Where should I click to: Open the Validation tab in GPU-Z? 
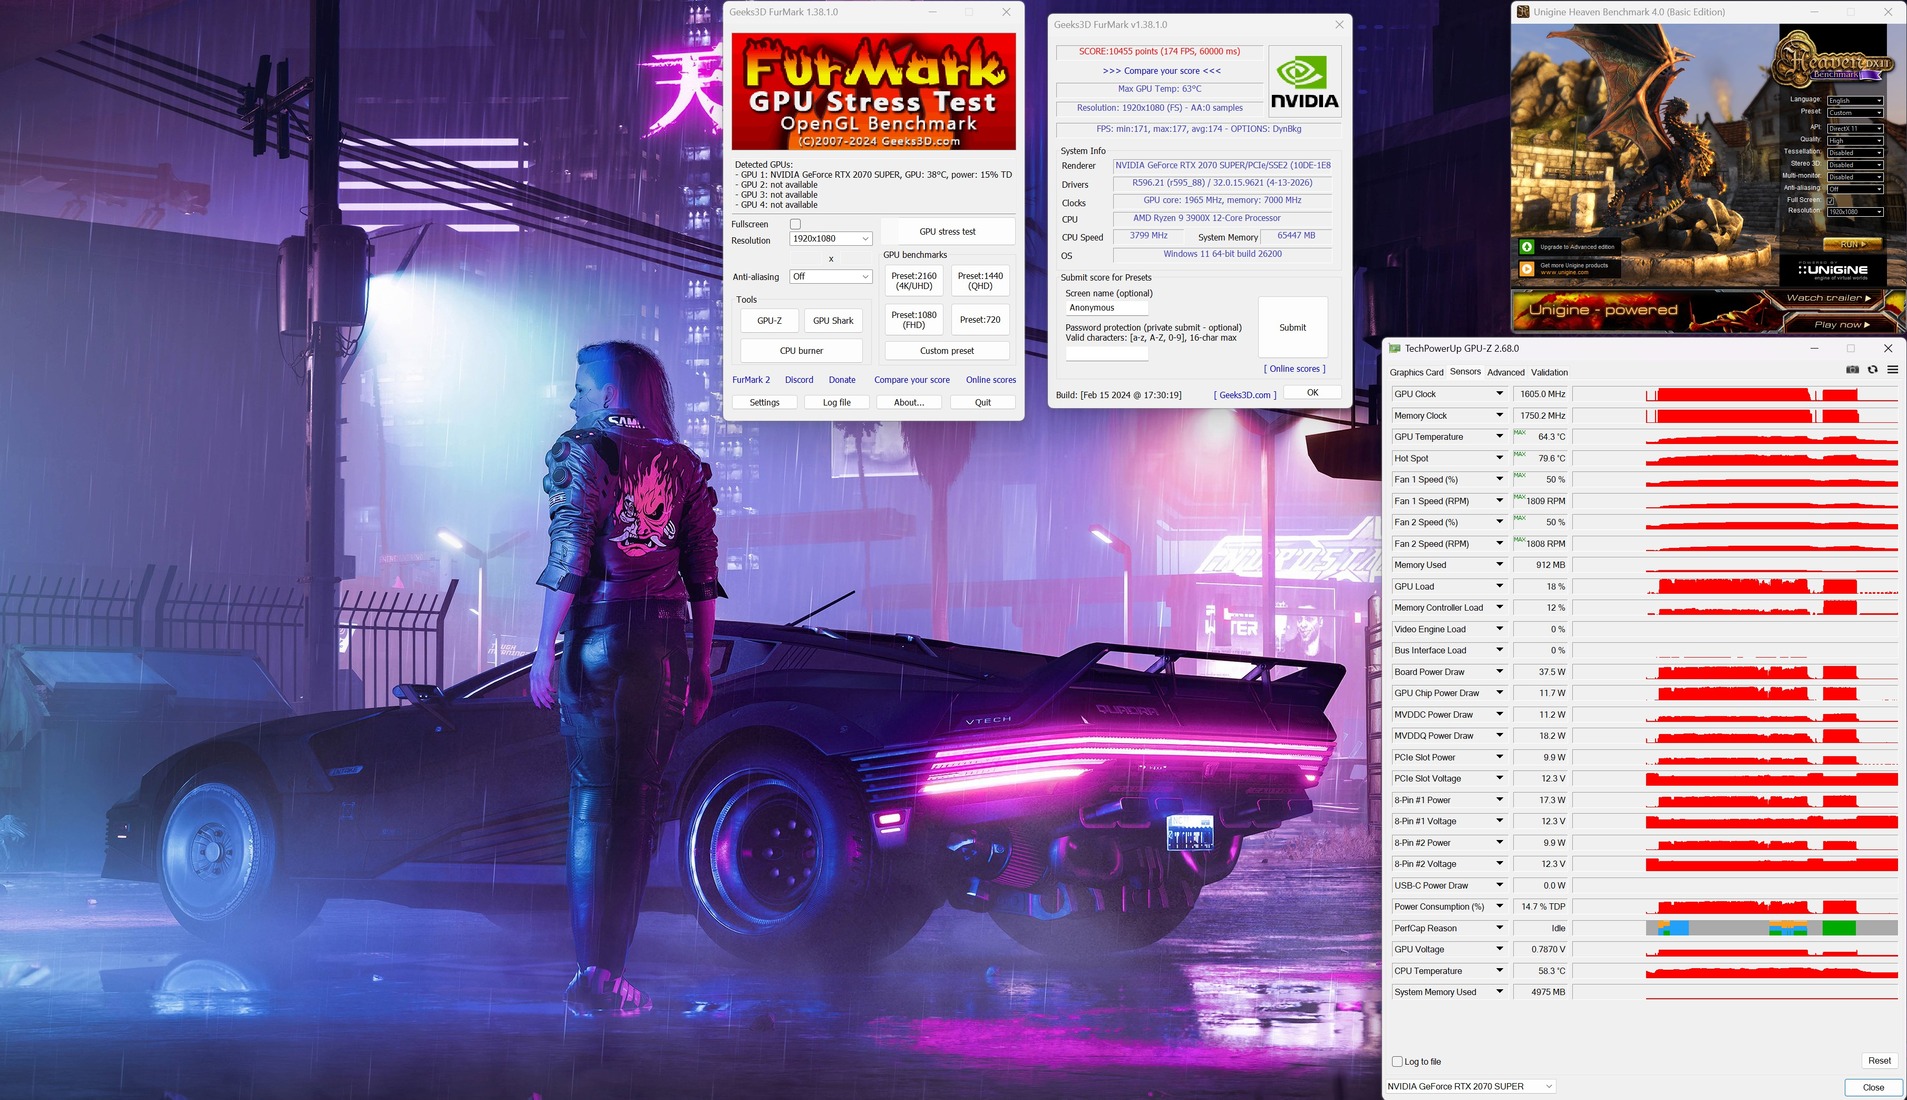tap(1549, 372)
